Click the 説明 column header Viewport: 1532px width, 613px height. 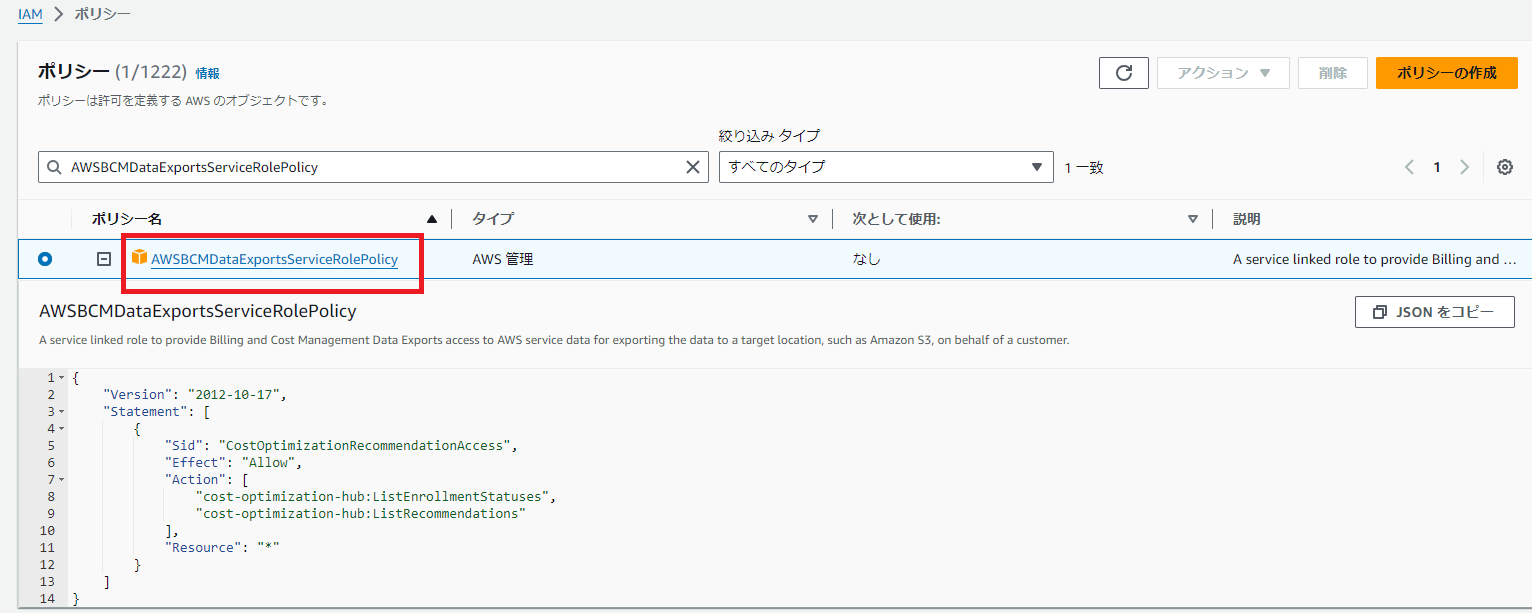pyautogui.click(x=1247, y=219)
